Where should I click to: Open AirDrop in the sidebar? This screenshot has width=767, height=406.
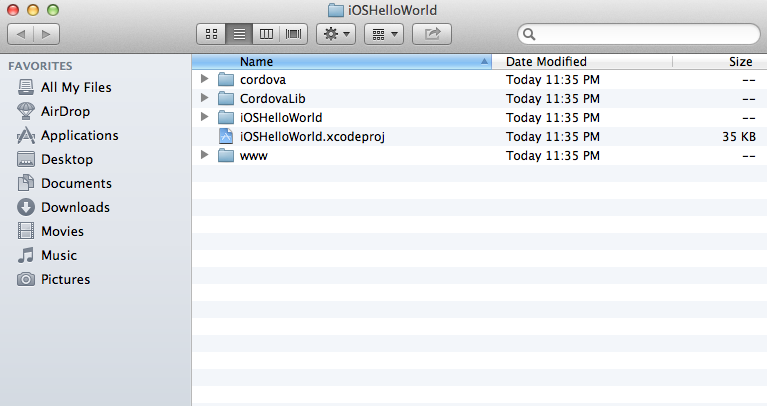(65, 112)
